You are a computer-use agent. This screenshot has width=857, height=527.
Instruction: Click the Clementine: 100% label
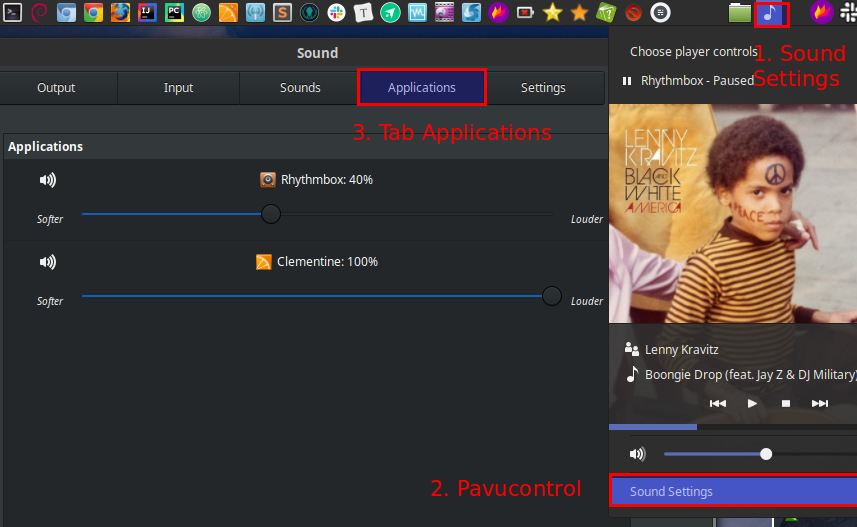327,261
